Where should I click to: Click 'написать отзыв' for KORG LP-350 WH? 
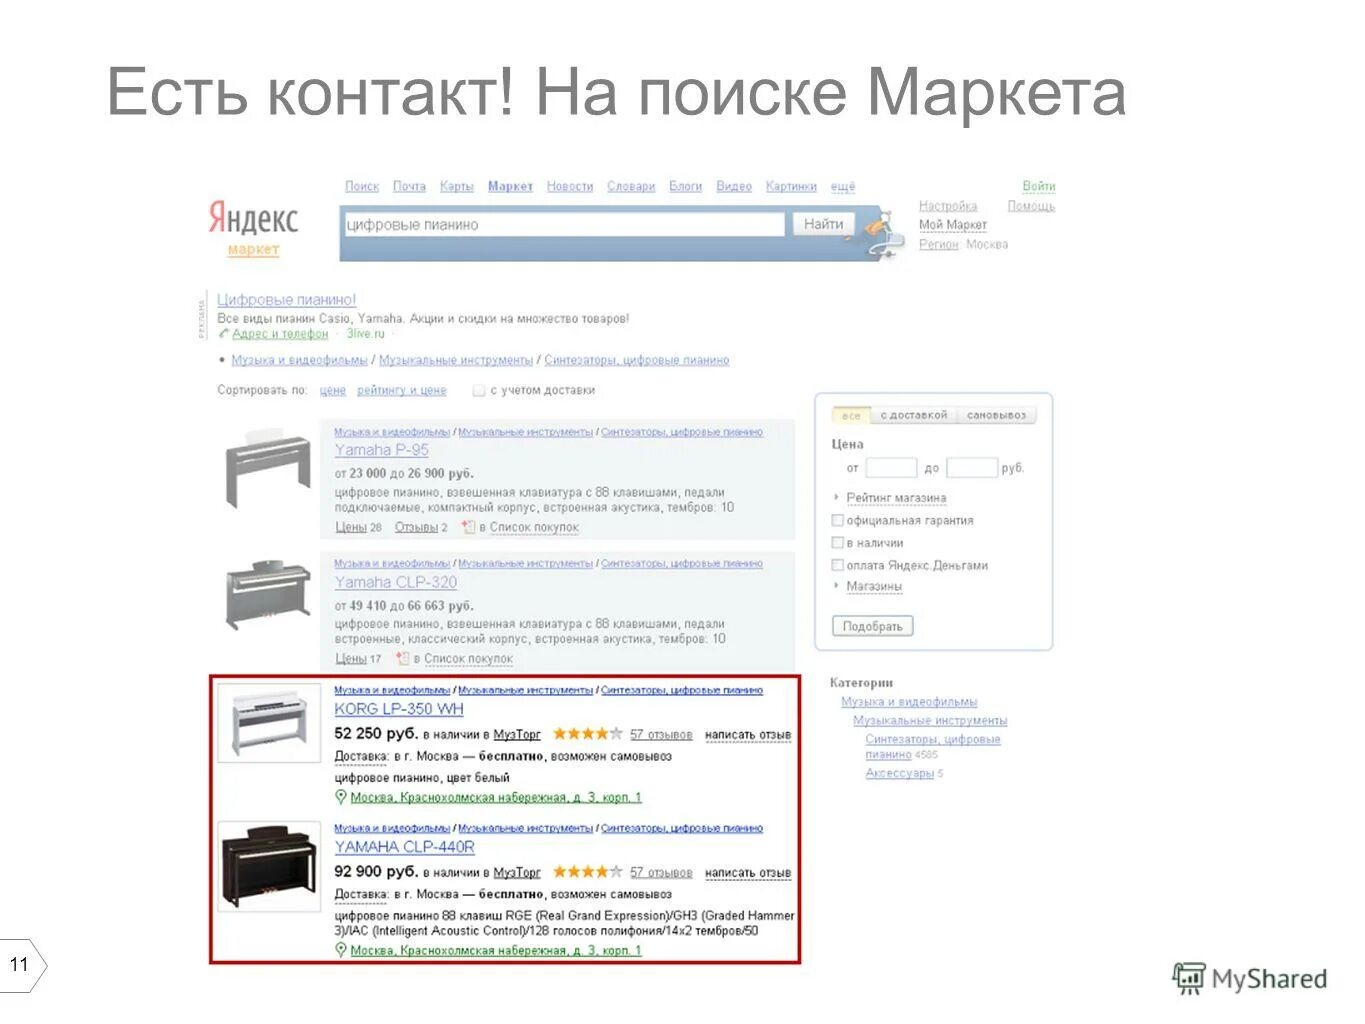748,735
